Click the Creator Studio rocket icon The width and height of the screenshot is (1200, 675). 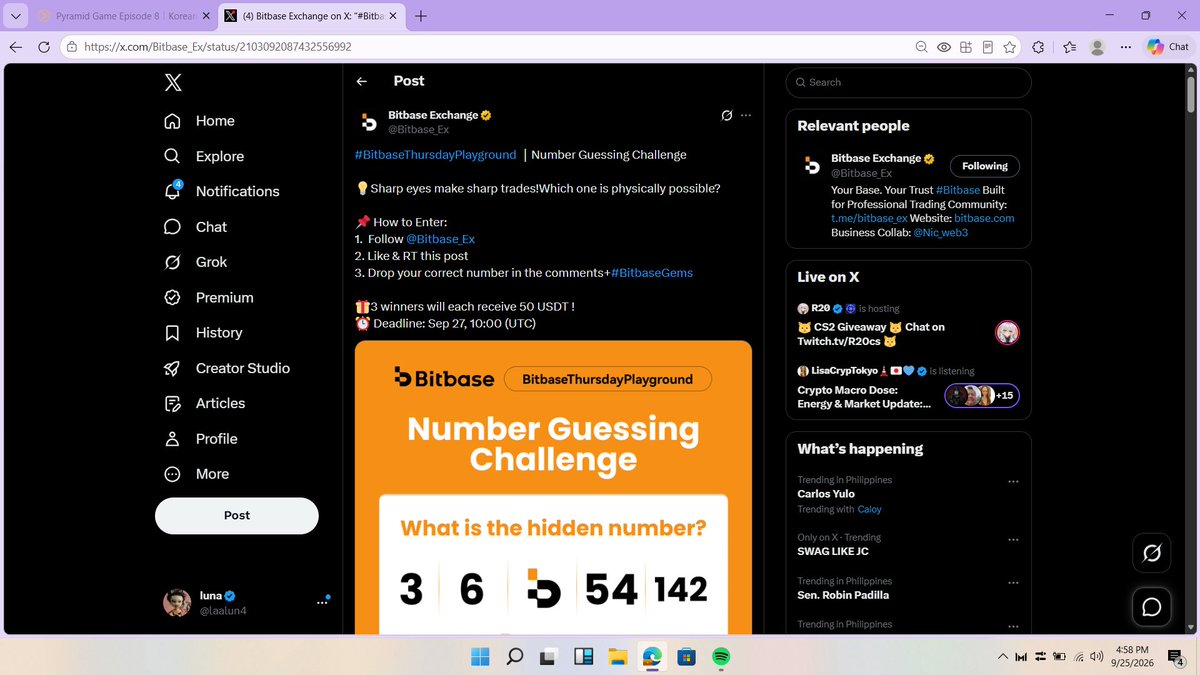[x=172, y=368]
